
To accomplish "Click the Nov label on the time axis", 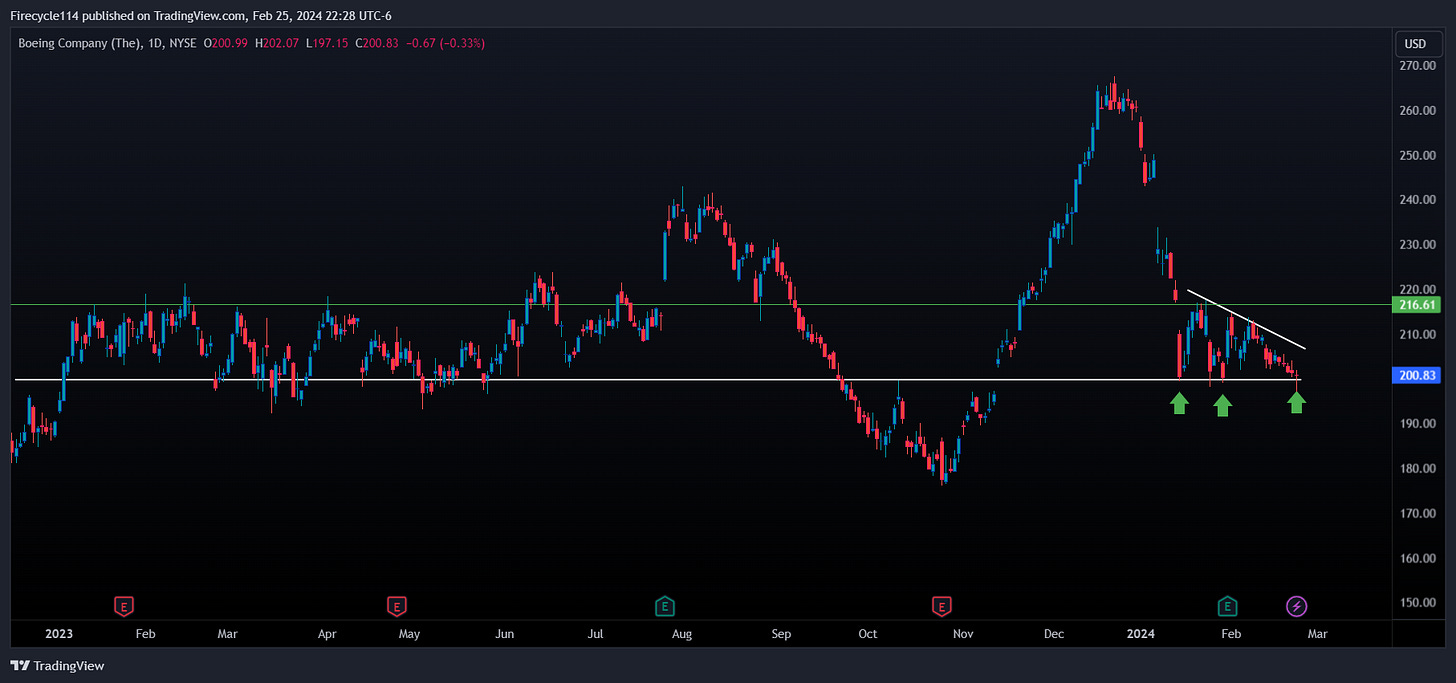I will [963, 634].
